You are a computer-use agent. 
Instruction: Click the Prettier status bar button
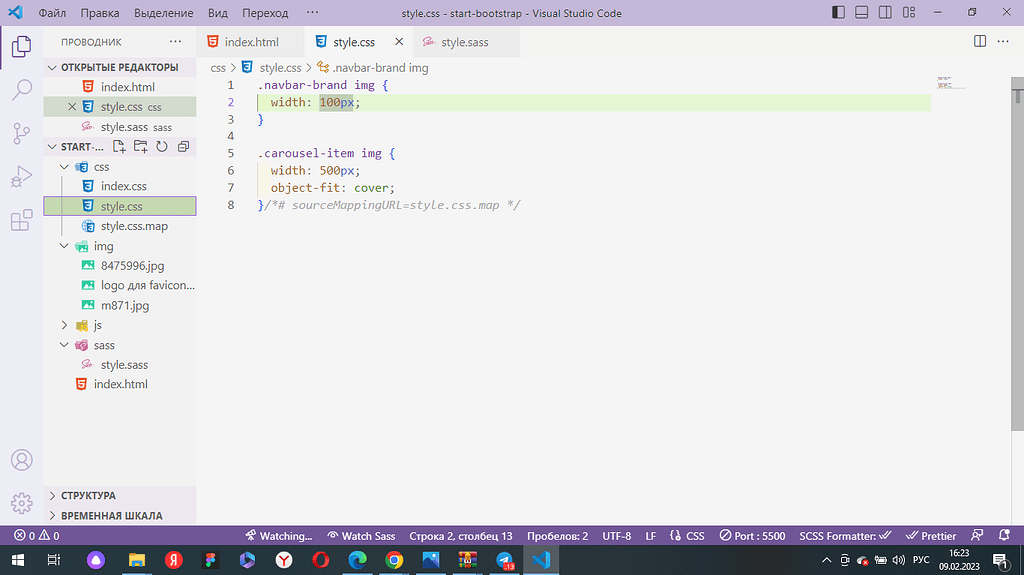(x=930, y=536)
